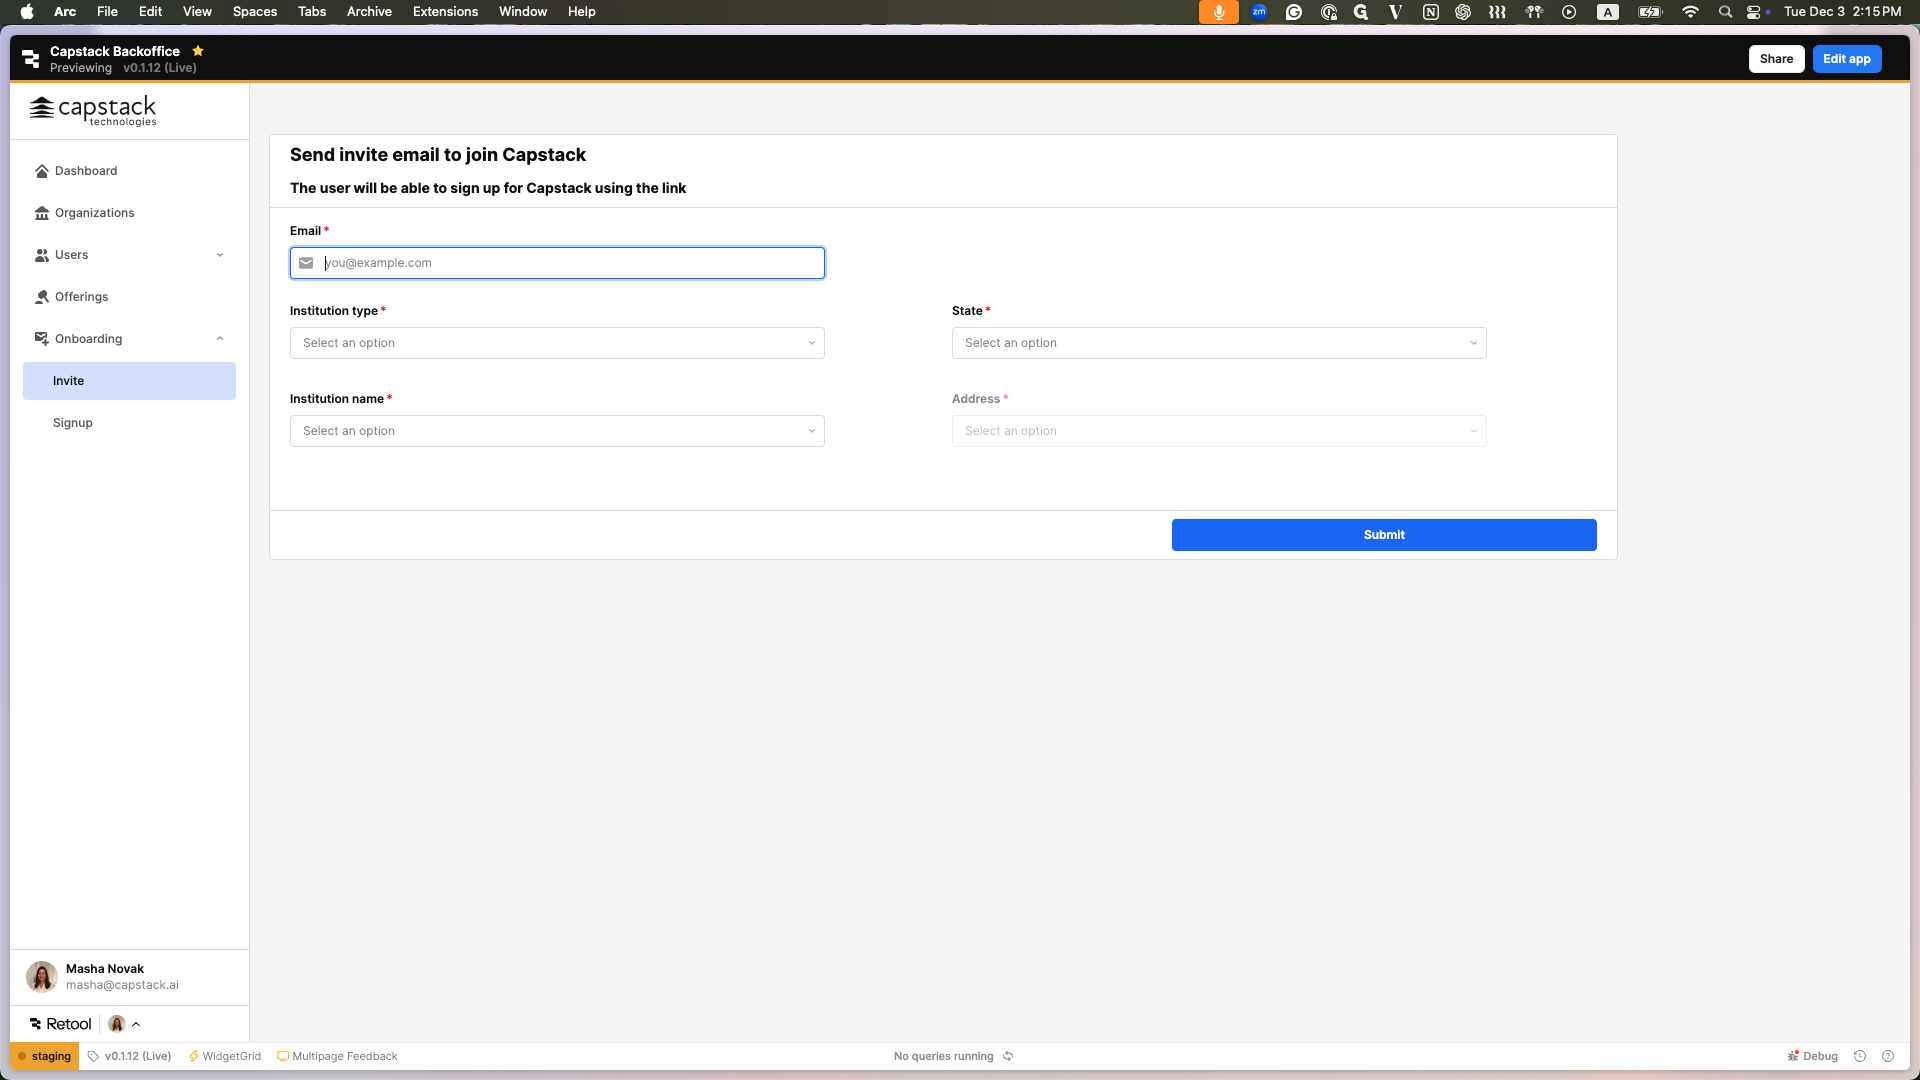Open the Spaces menu
The image size is (1920, 1080).
(255, 12)
